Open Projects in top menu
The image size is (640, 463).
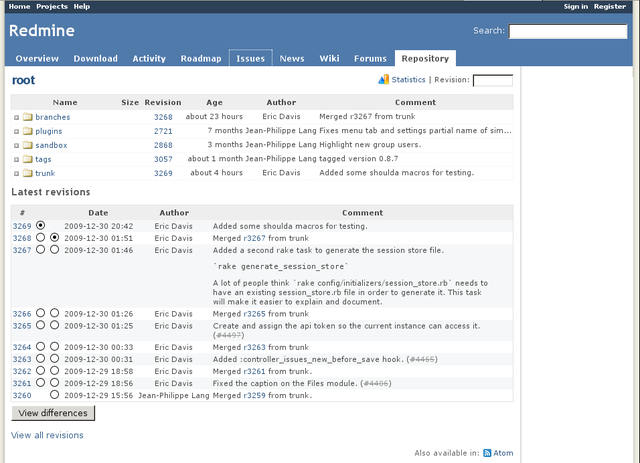pyautogui.click(x=52, y=7)
